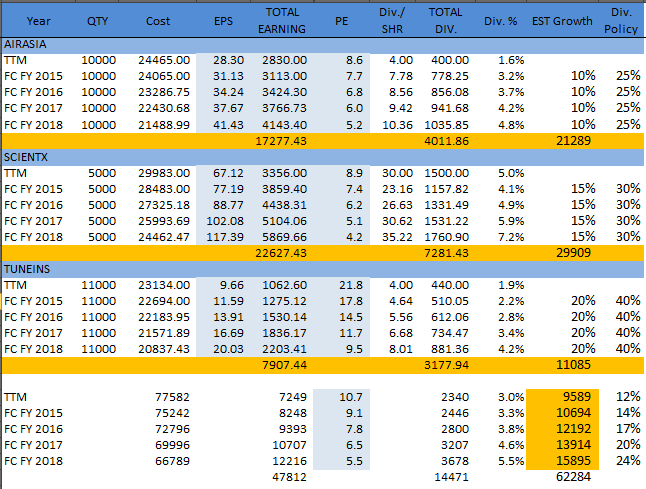The image size is (646, 489).
Task: Select summary cost cell 77582
Action: click(172, 397)
